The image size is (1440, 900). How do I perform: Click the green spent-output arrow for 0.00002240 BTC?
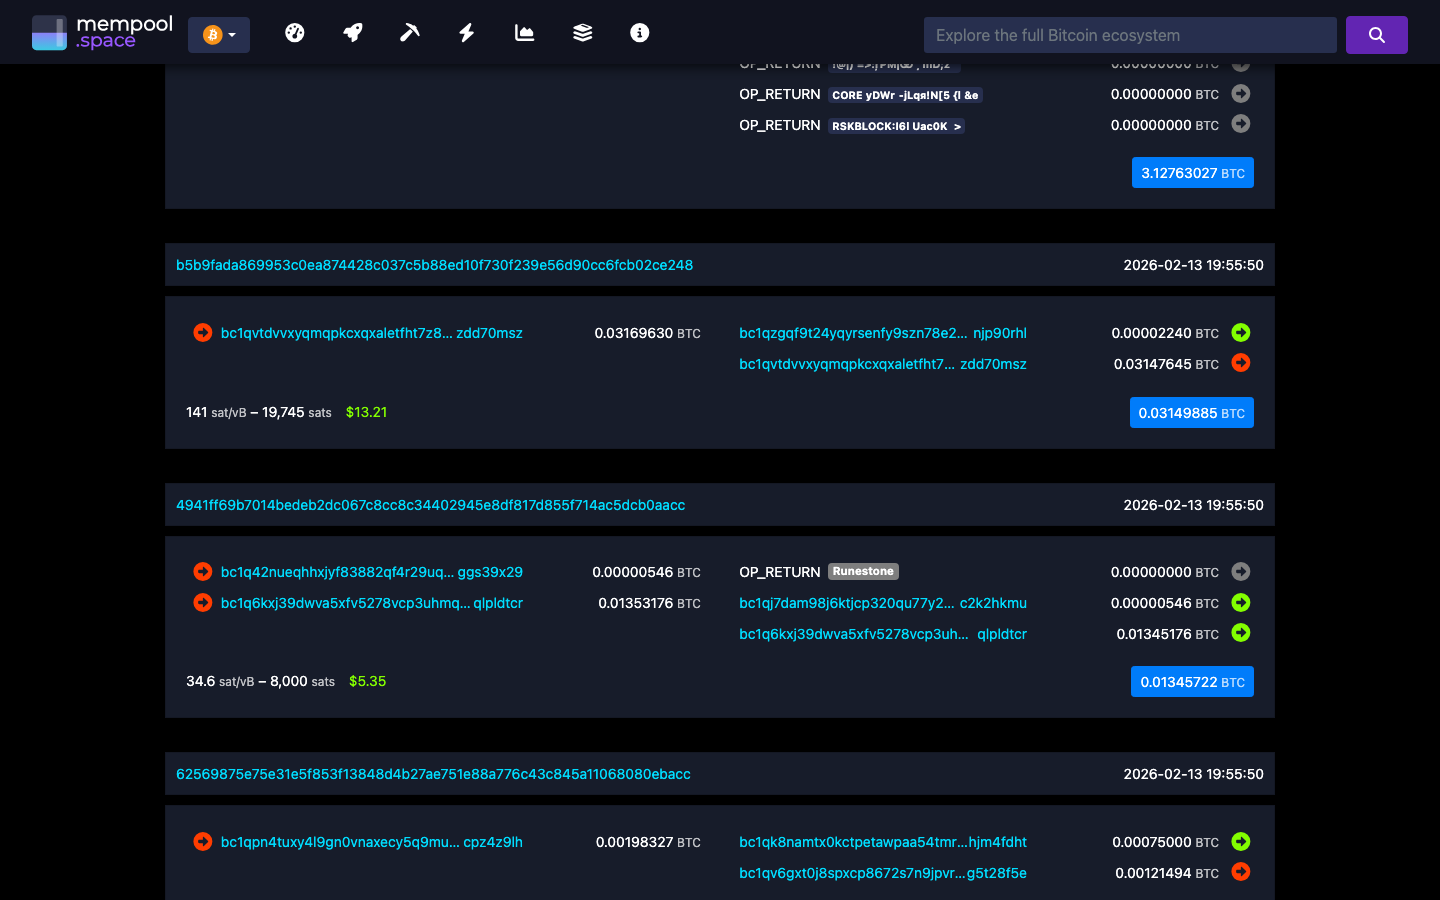[1240, 333]
